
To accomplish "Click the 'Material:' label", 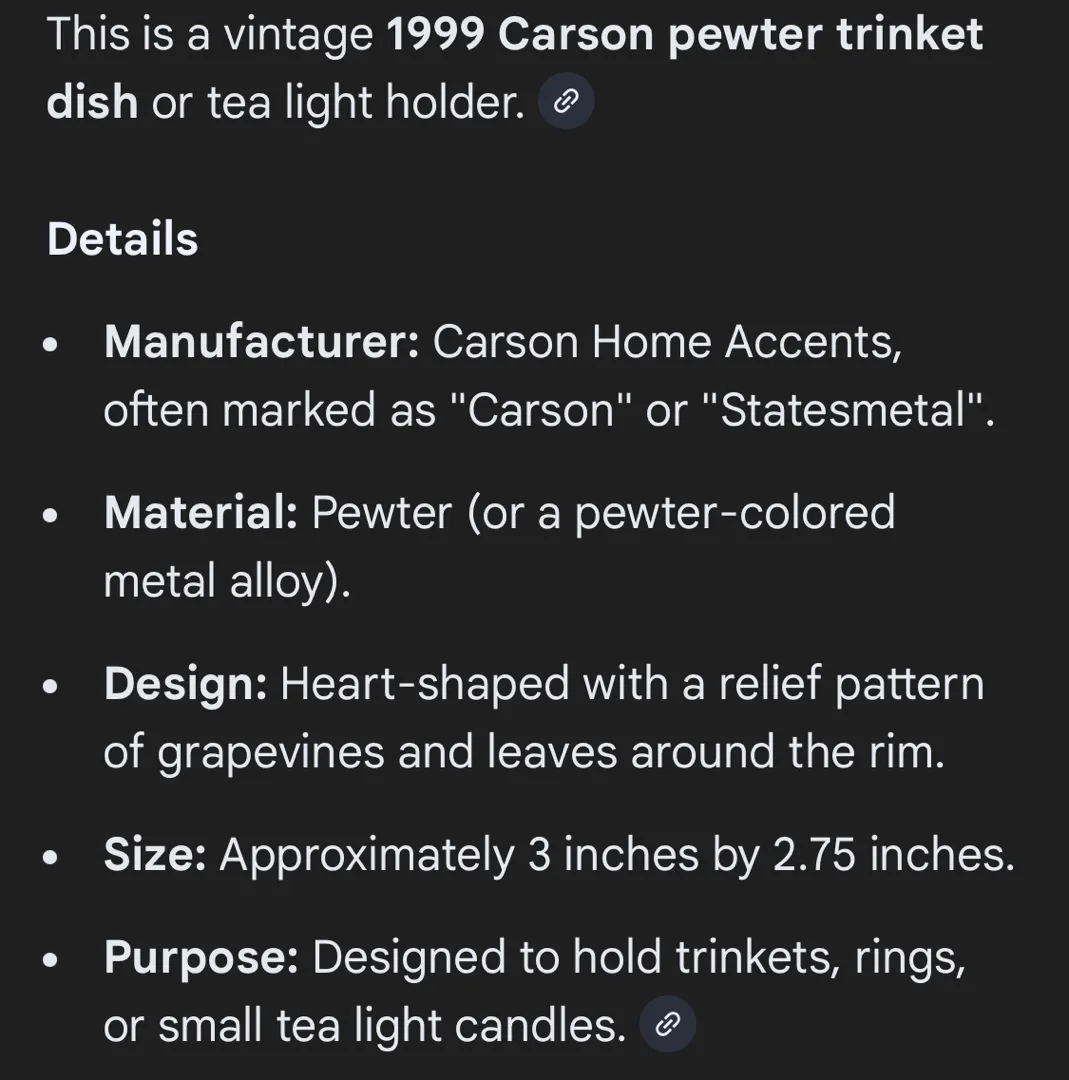I will [x=200, y=513].
